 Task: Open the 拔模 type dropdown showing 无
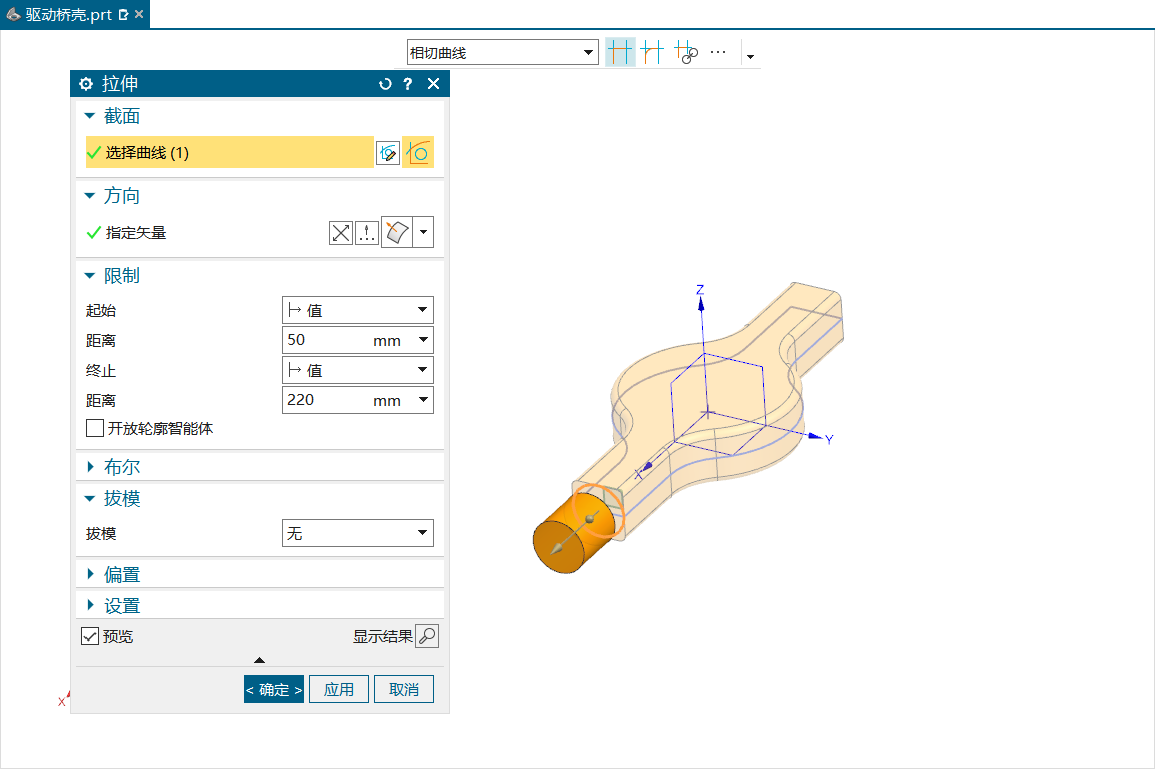point(358,533)
